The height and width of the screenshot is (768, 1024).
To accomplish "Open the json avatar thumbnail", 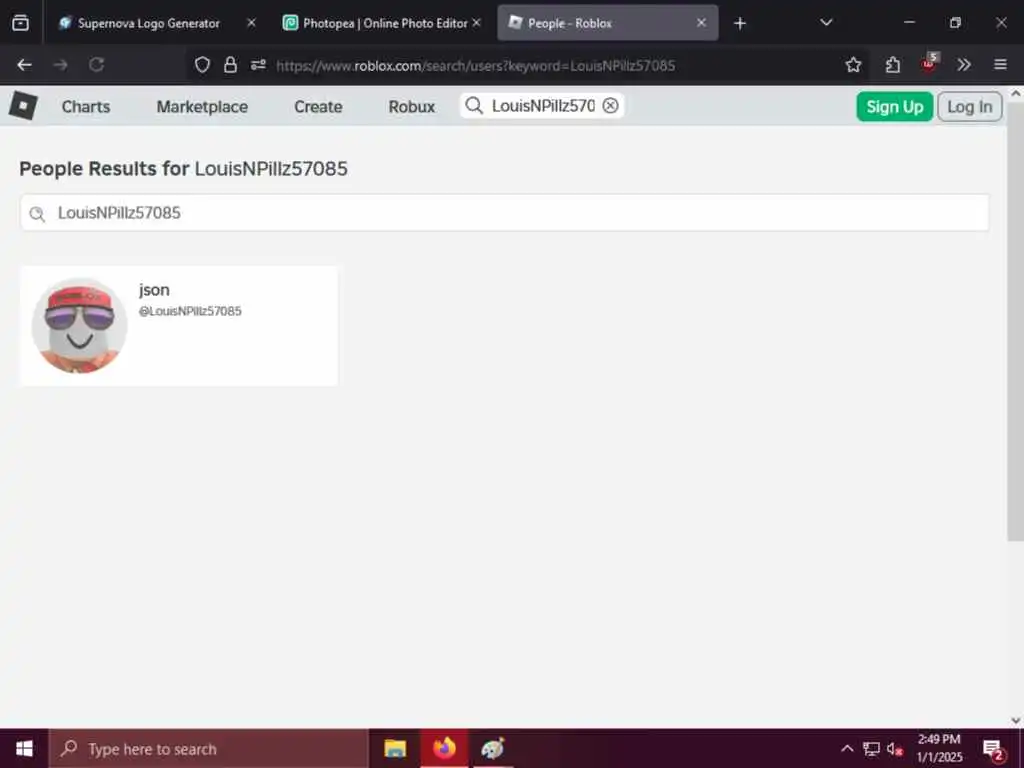I will point(80,325).
